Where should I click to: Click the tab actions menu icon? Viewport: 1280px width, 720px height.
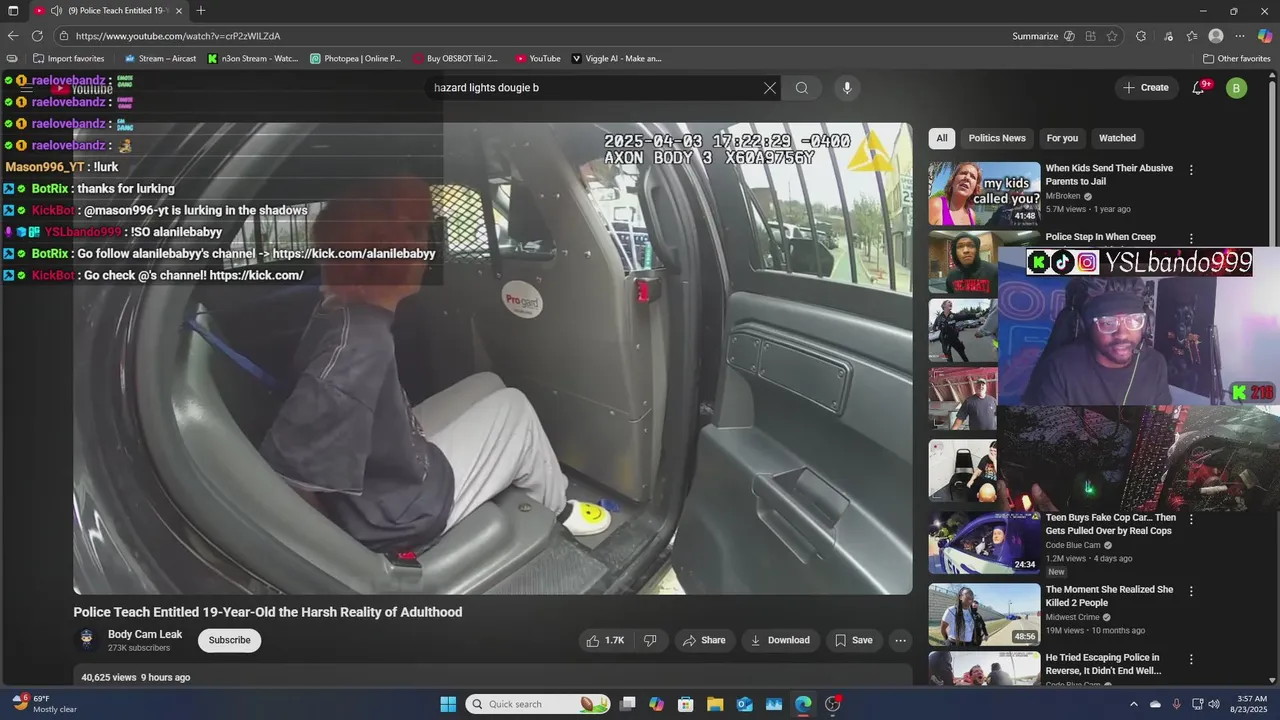(13, 11)
